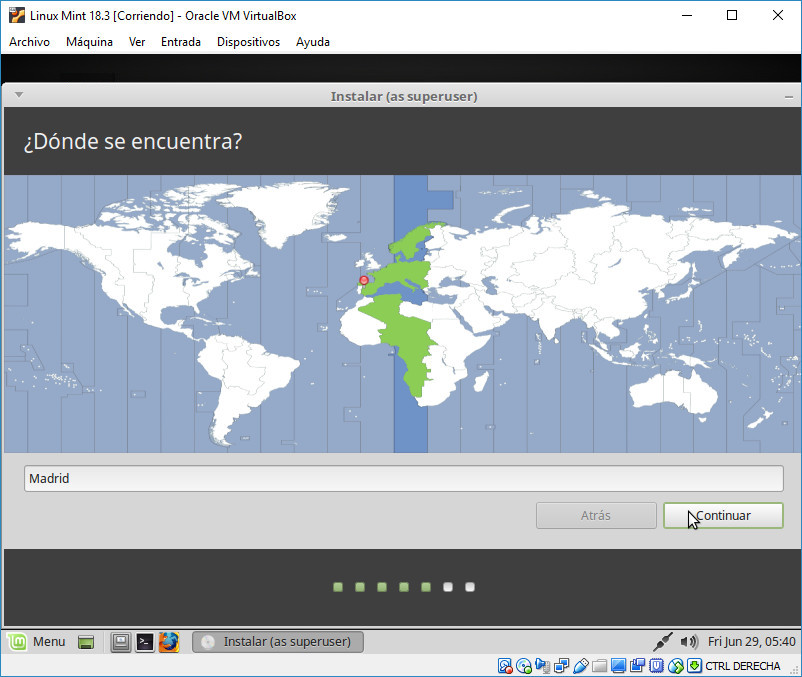The height and width of the screenshot is (677, 802).
Task: Click VirtualBox shared folders indicator
Action: point(599,666)
